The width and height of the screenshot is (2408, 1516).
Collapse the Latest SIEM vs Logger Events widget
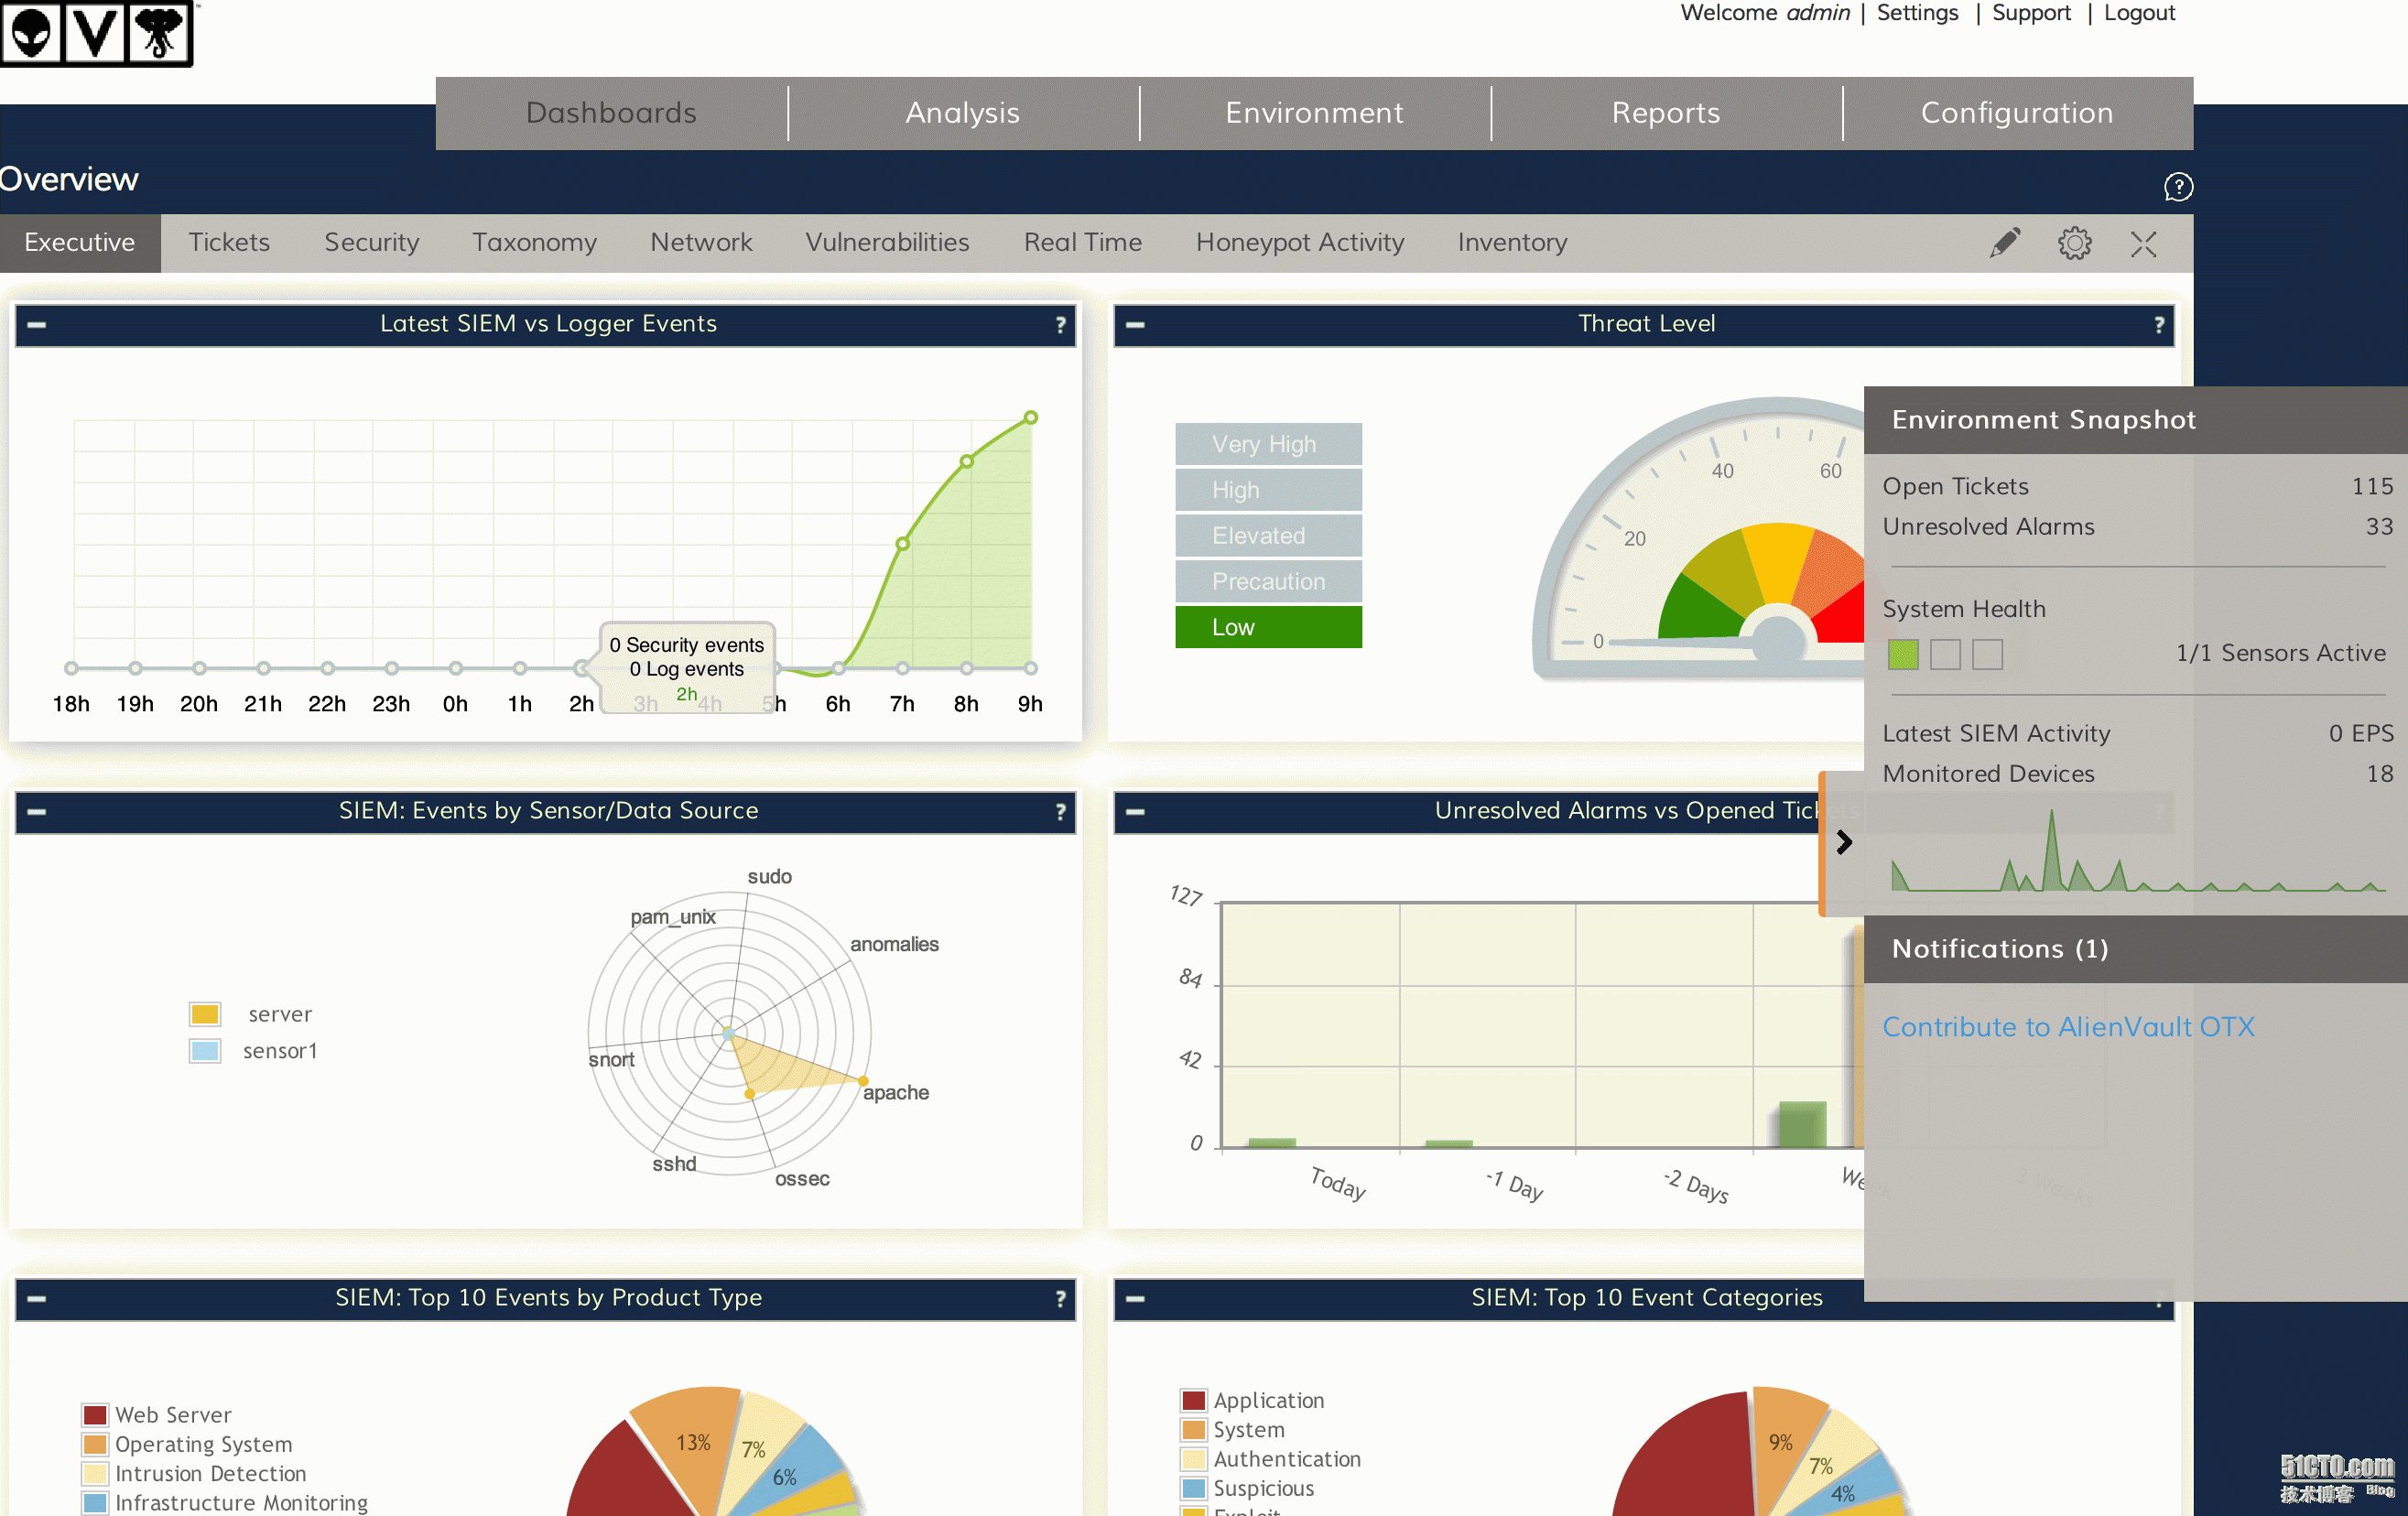pos(37,325)
